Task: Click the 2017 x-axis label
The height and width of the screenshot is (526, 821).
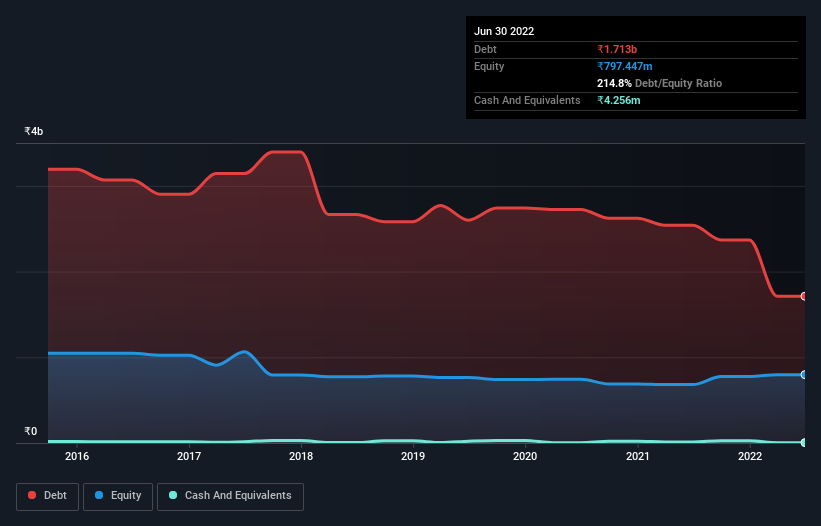Action: (189, 456)
